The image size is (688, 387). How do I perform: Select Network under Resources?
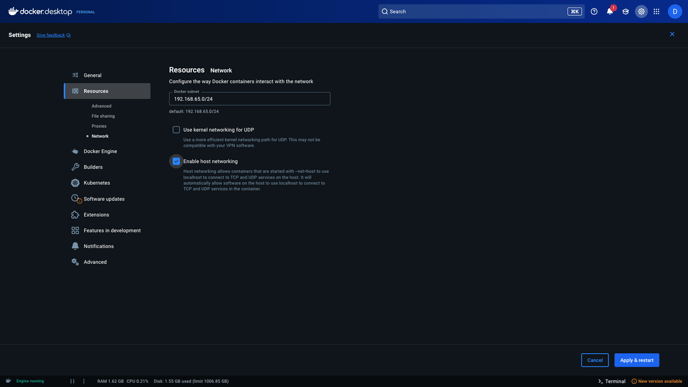[x=100, y=136]
